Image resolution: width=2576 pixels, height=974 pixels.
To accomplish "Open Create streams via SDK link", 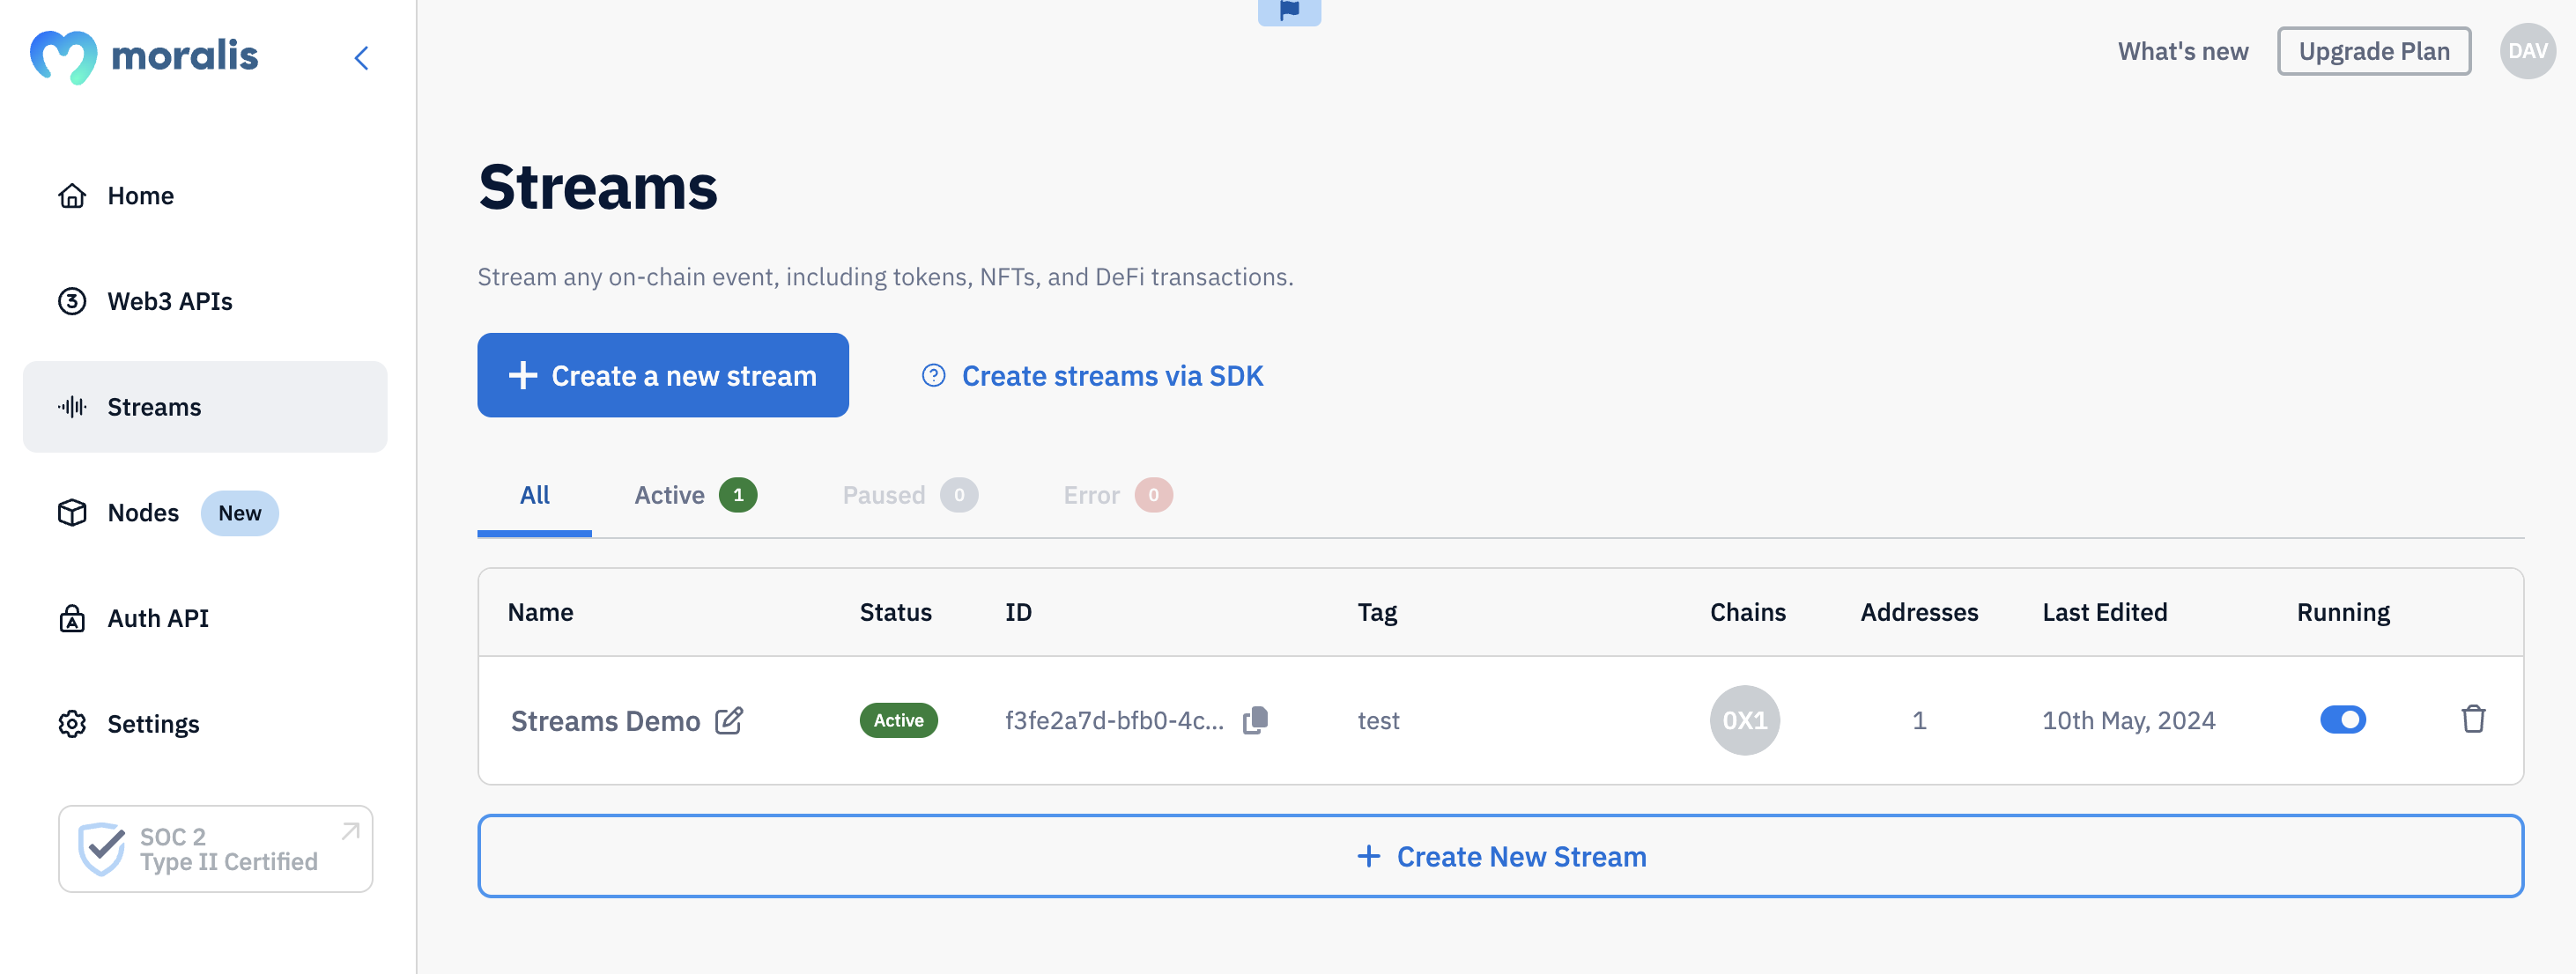I will point(1112,376).
